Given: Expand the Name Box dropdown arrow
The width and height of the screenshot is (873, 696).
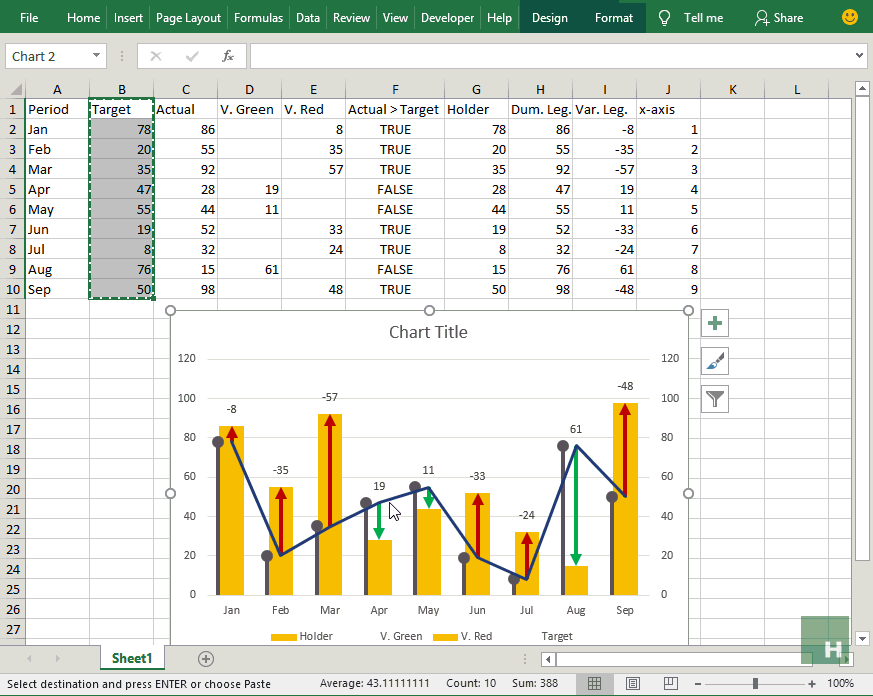Looking at the screenshot, I should pyautogui.click(x=96, y=56).
